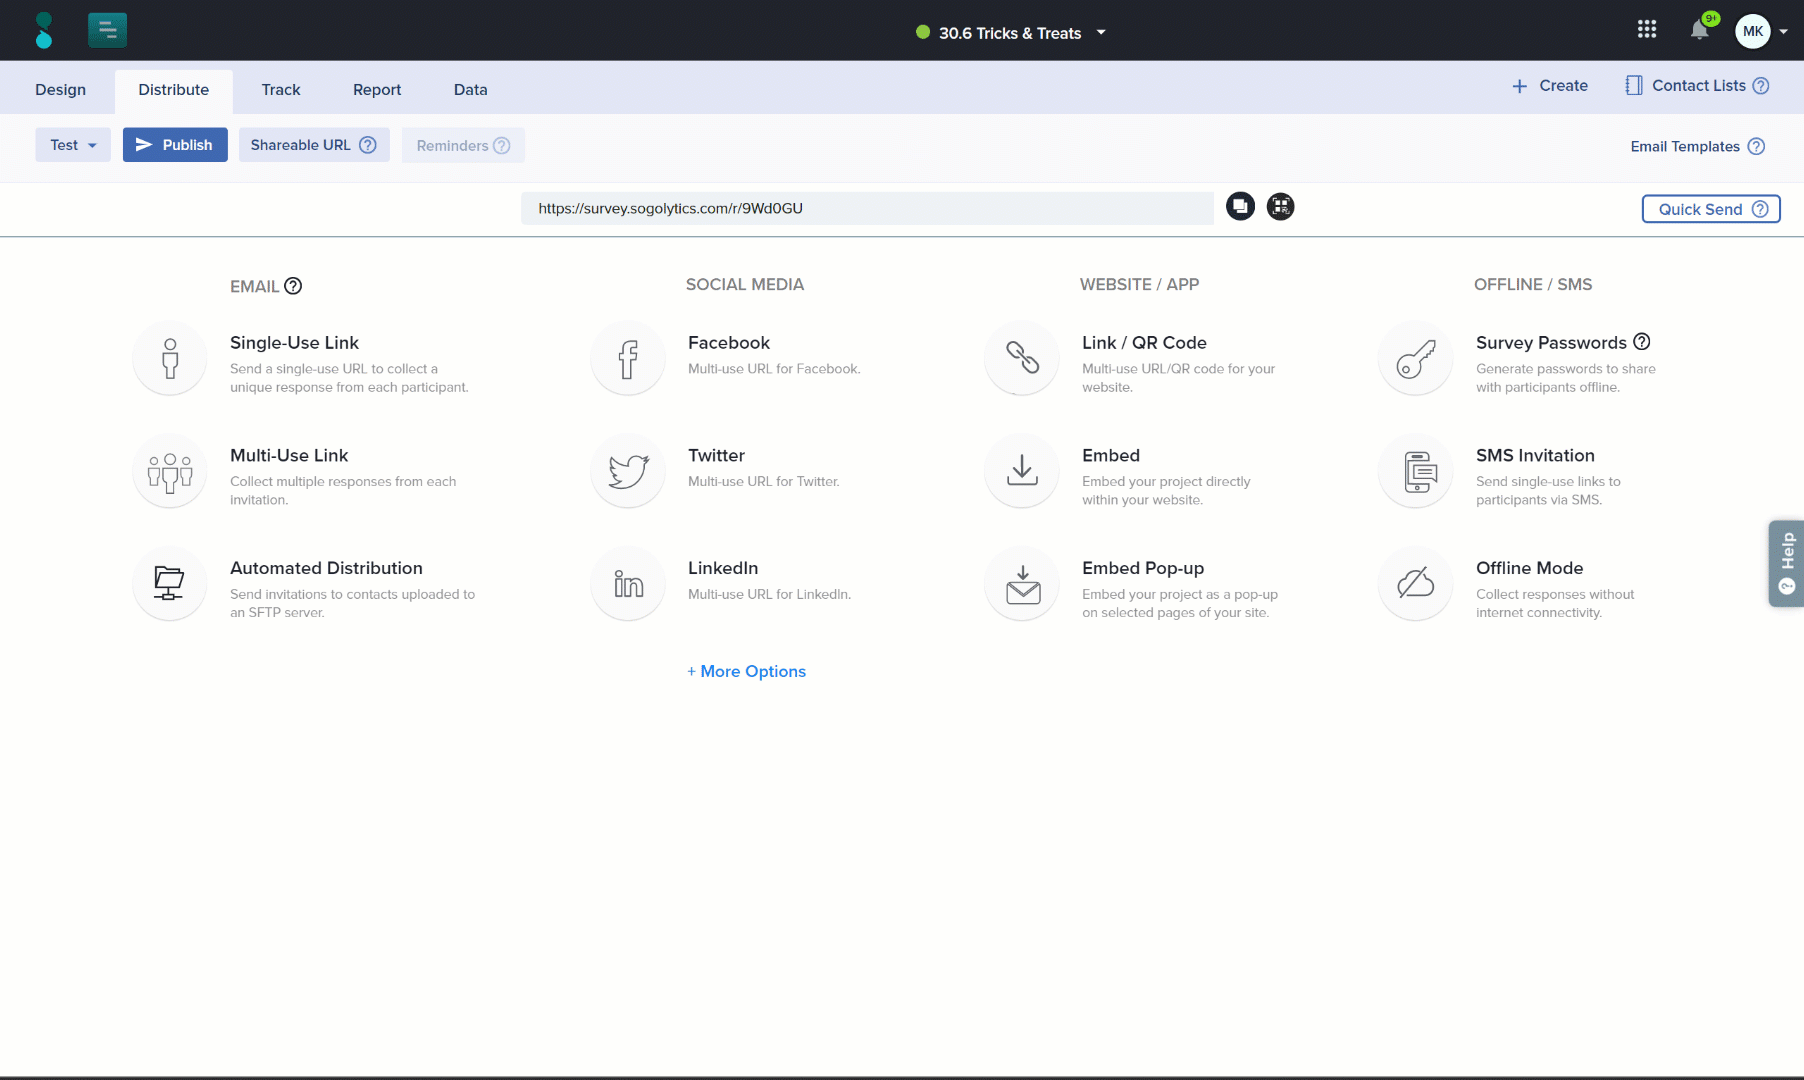Switch to the Track tab
1804x1080 pixels.
click(x=280, y=89)
